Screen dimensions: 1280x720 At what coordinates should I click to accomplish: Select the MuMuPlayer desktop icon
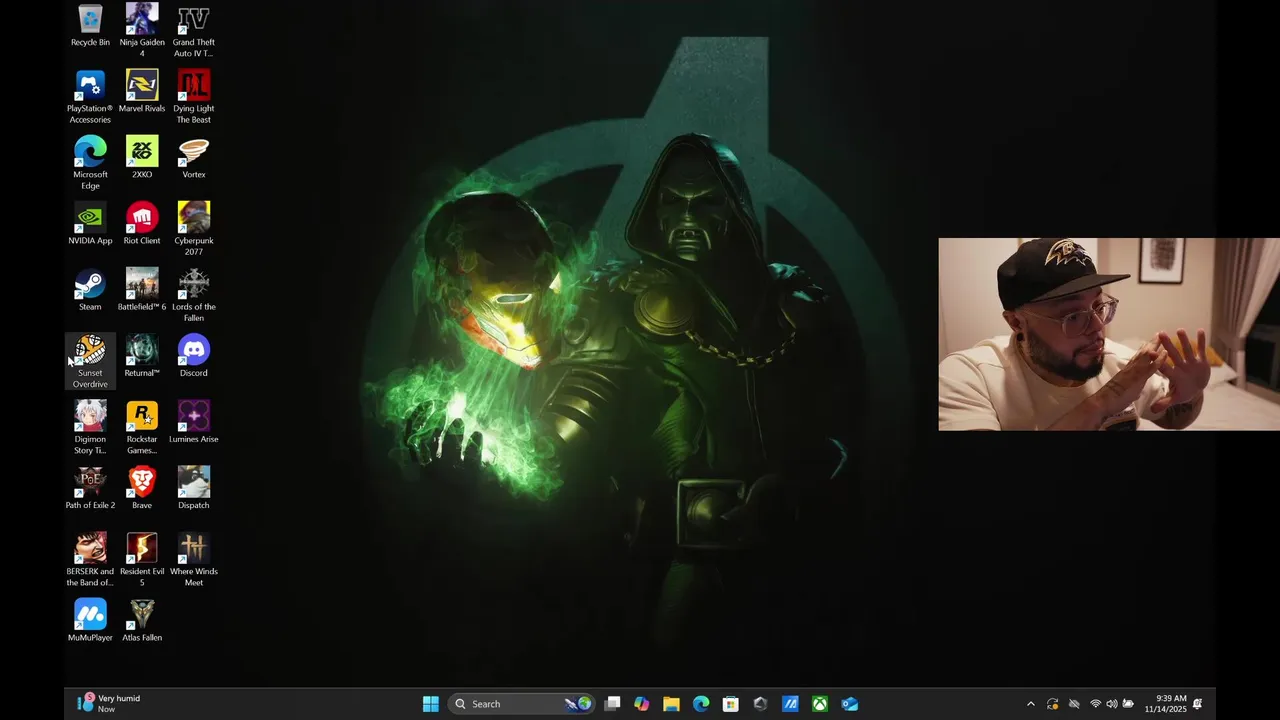(90, 620)
